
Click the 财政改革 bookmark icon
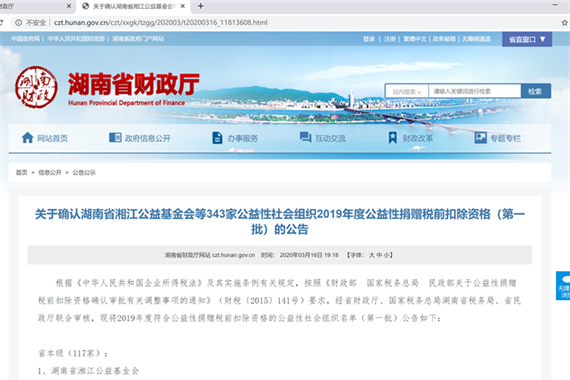coord(393,137)
